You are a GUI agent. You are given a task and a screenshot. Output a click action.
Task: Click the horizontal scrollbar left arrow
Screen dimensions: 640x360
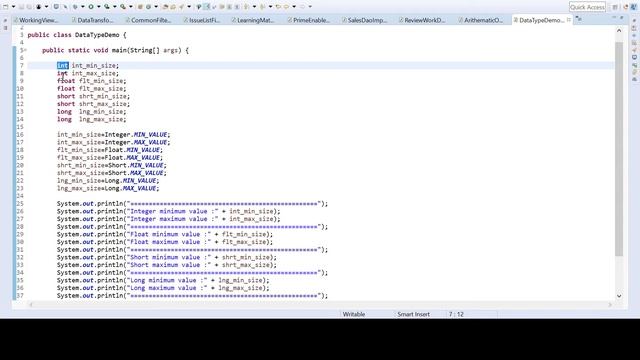(x=31, y=304)
